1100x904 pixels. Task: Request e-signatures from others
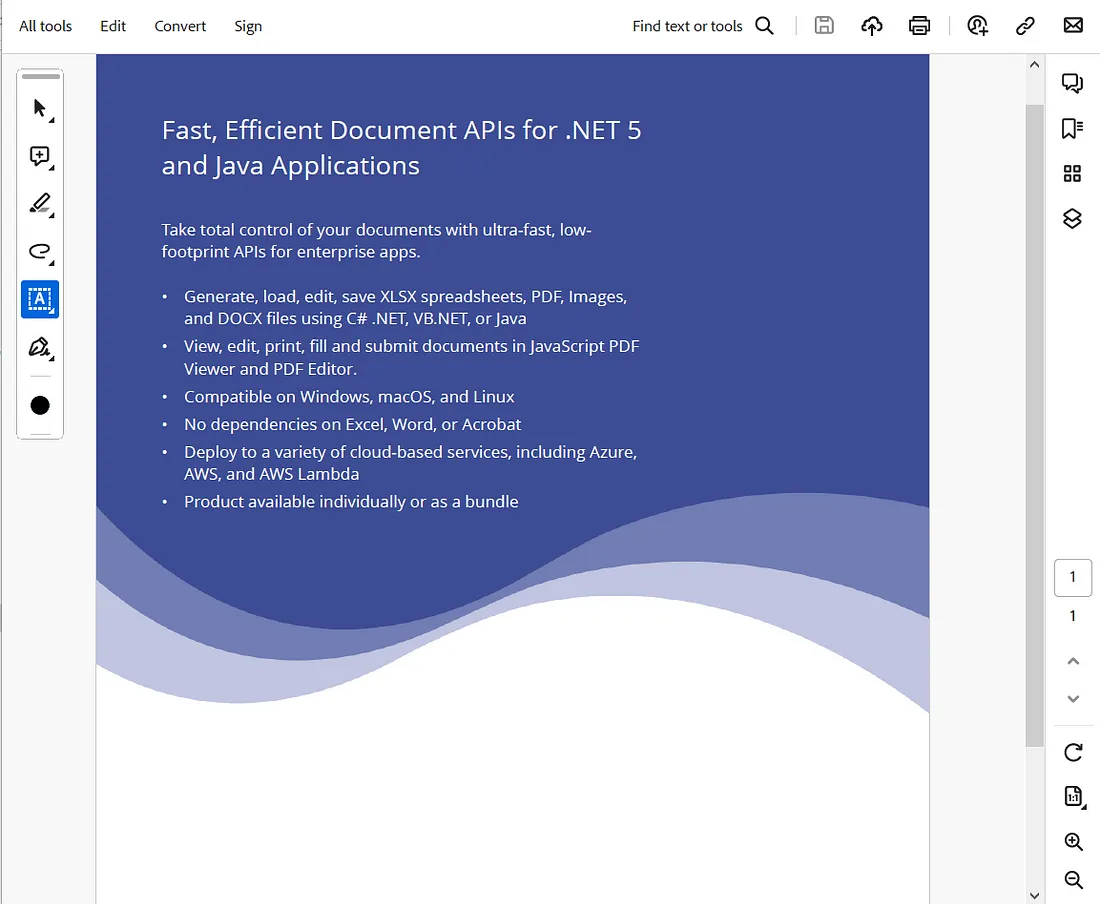click(977, 25)
